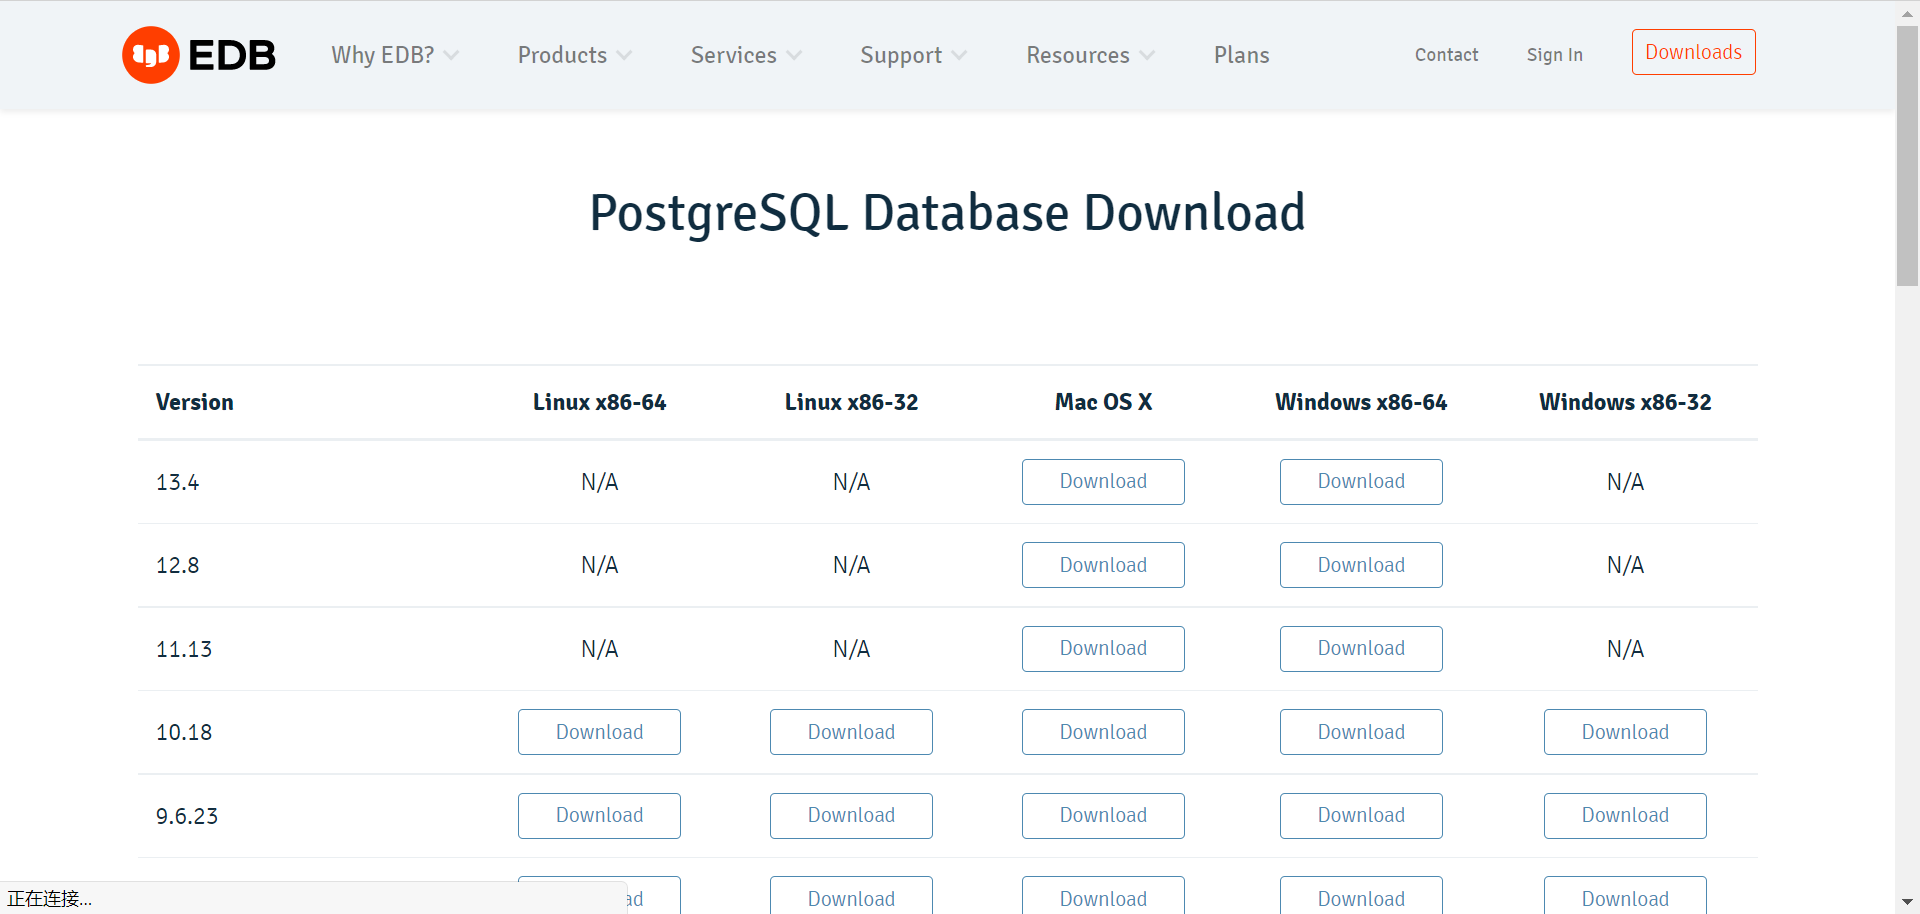Open the Services menu
This screenshot has width=1920, height=914.
(x=733, y=55)
